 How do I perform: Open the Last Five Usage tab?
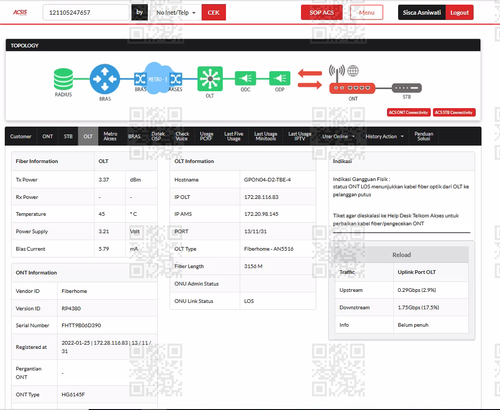pos(234,136)
